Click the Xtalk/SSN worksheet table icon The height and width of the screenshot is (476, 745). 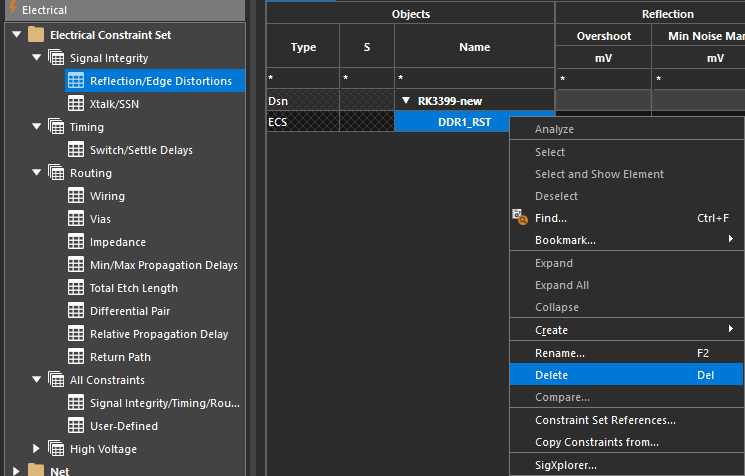tap(76, 104)
